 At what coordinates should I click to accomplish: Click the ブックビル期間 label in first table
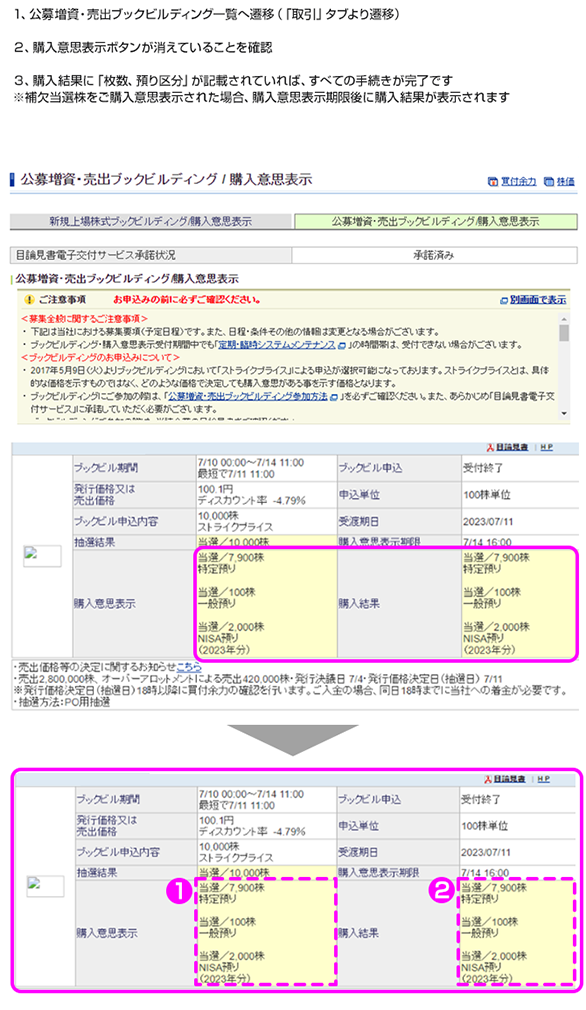[106, 468]
